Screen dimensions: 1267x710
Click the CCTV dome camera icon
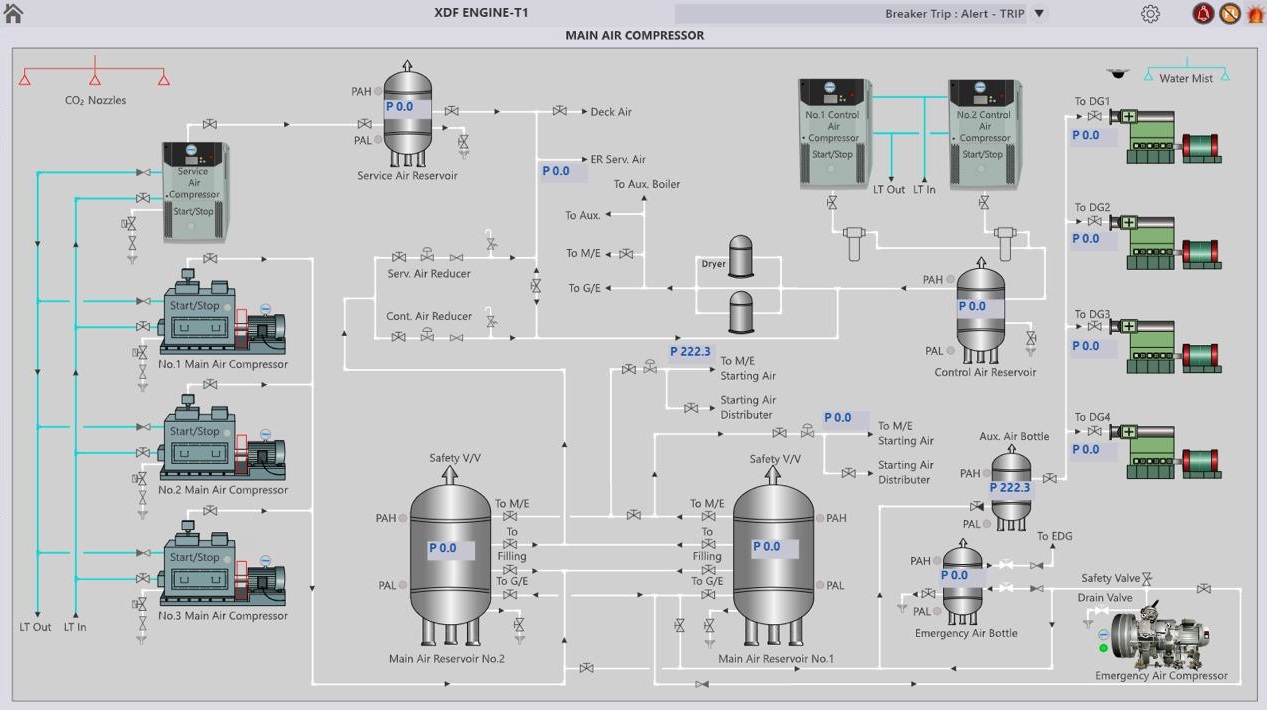(1117, 74)
